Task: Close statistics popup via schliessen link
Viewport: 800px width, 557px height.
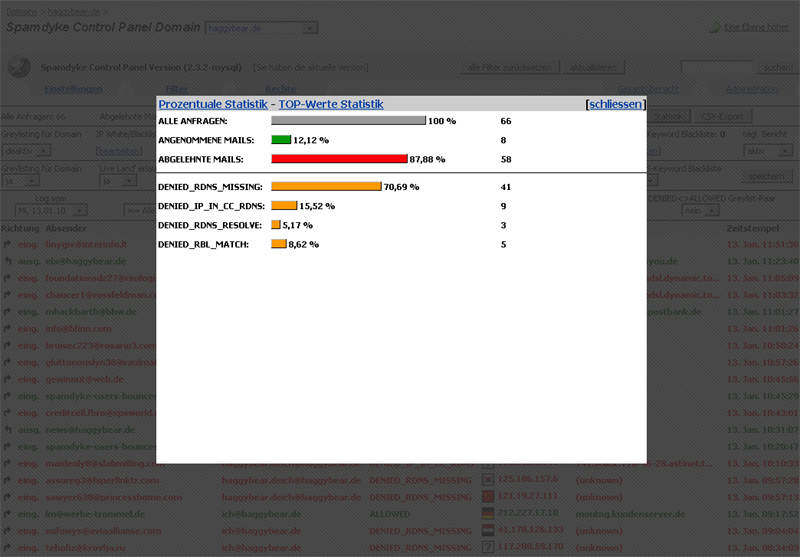Action: click(x=615, y=104)
